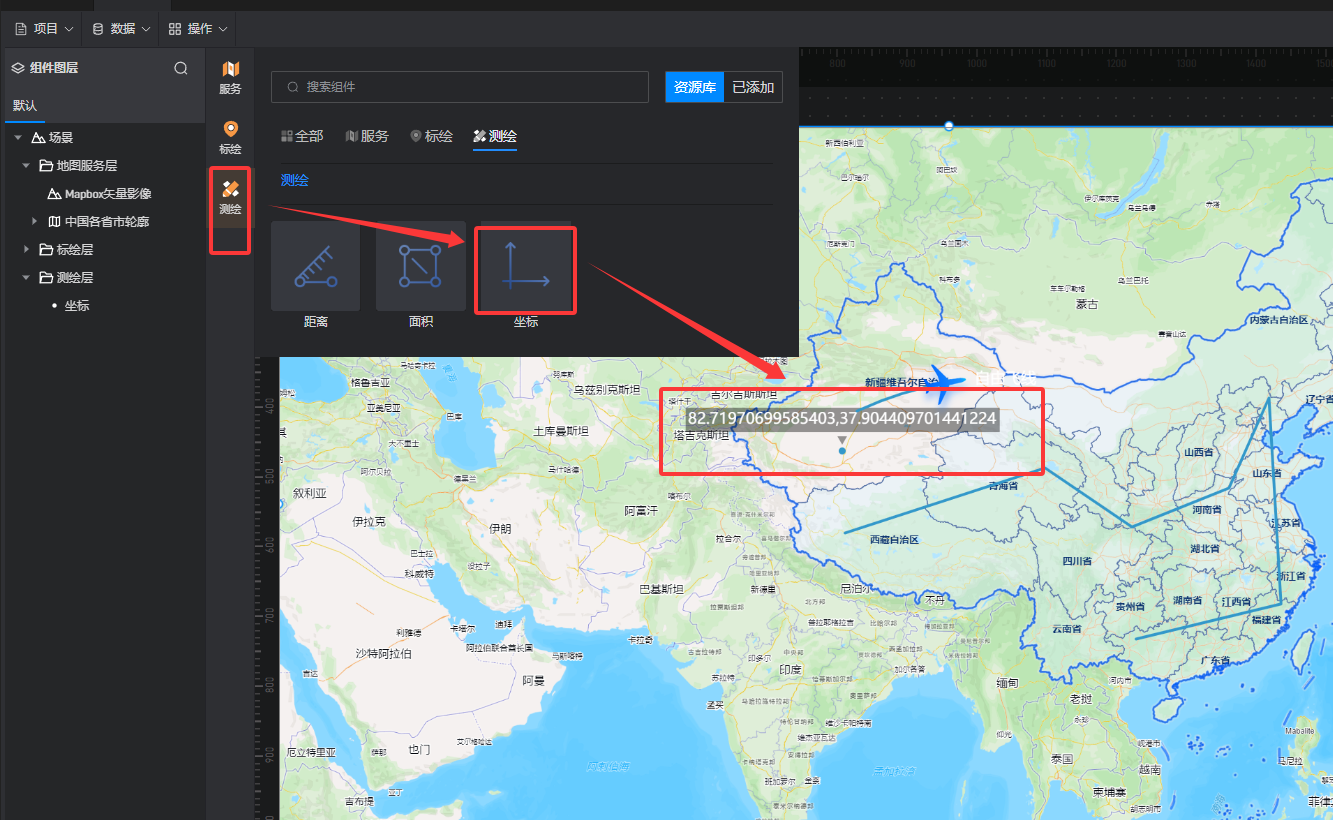The height and width of the screenshot is (820, 1333).
Task: Open the 操作 menu
Action: (x=198, y=29)
